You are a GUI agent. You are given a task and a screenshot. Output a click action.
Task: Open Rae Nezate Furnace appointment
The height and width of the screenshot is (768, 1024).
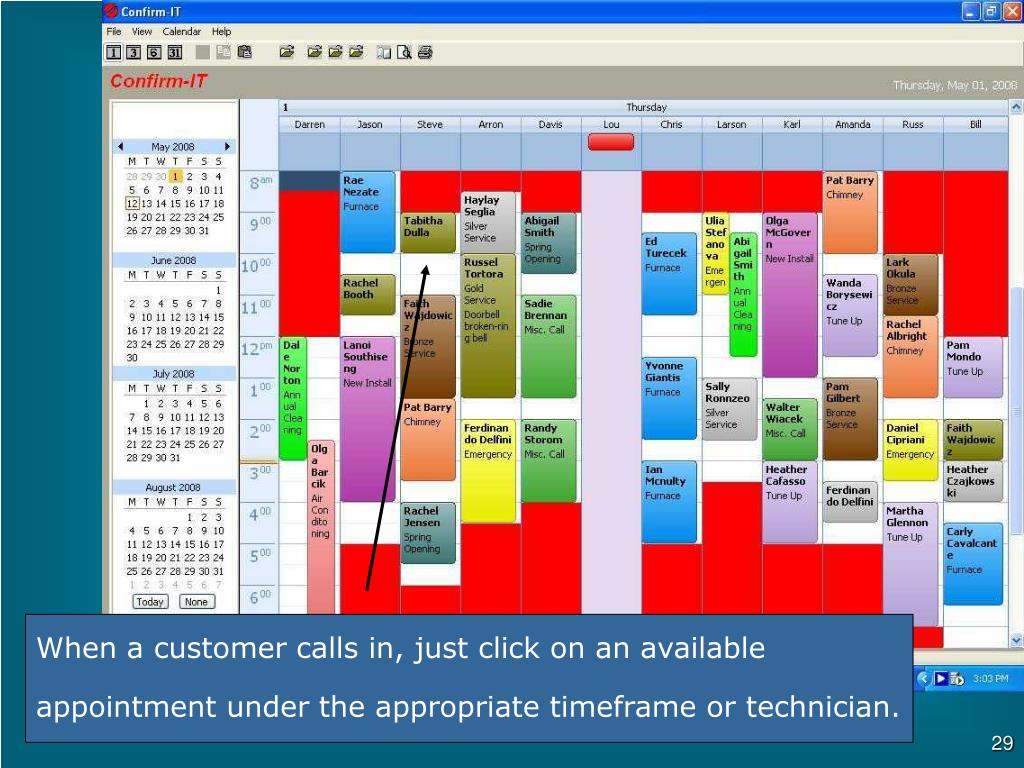[368, 212]
